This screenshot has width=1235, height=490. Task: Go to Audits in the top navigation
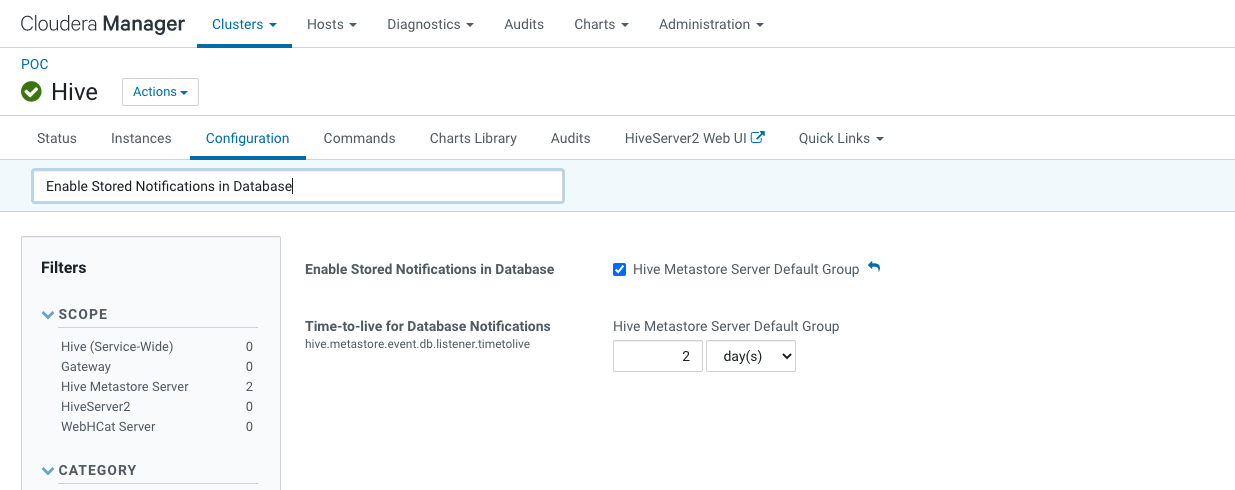pyautogui.click(x=524, y=24)
